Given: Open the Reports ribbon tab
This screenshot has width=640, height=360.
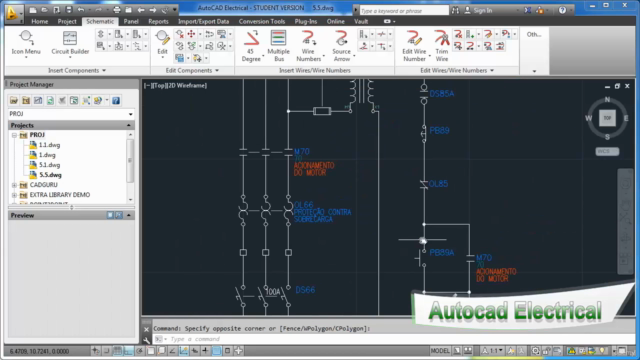Looking at the screenshot, I should pos(158,21).
